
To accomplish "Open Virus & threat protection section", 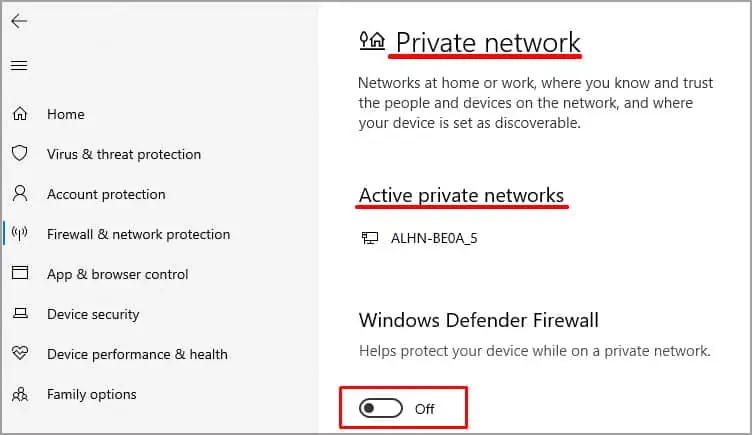I will 124,154.
